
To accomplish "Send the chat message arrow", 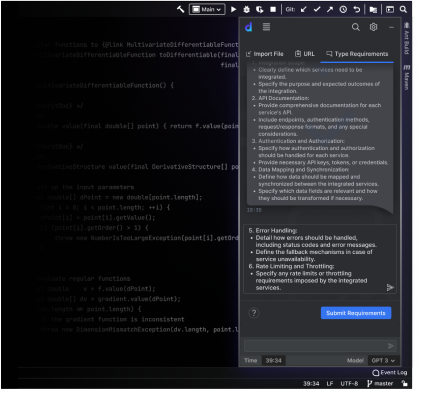I will [391, 346].
